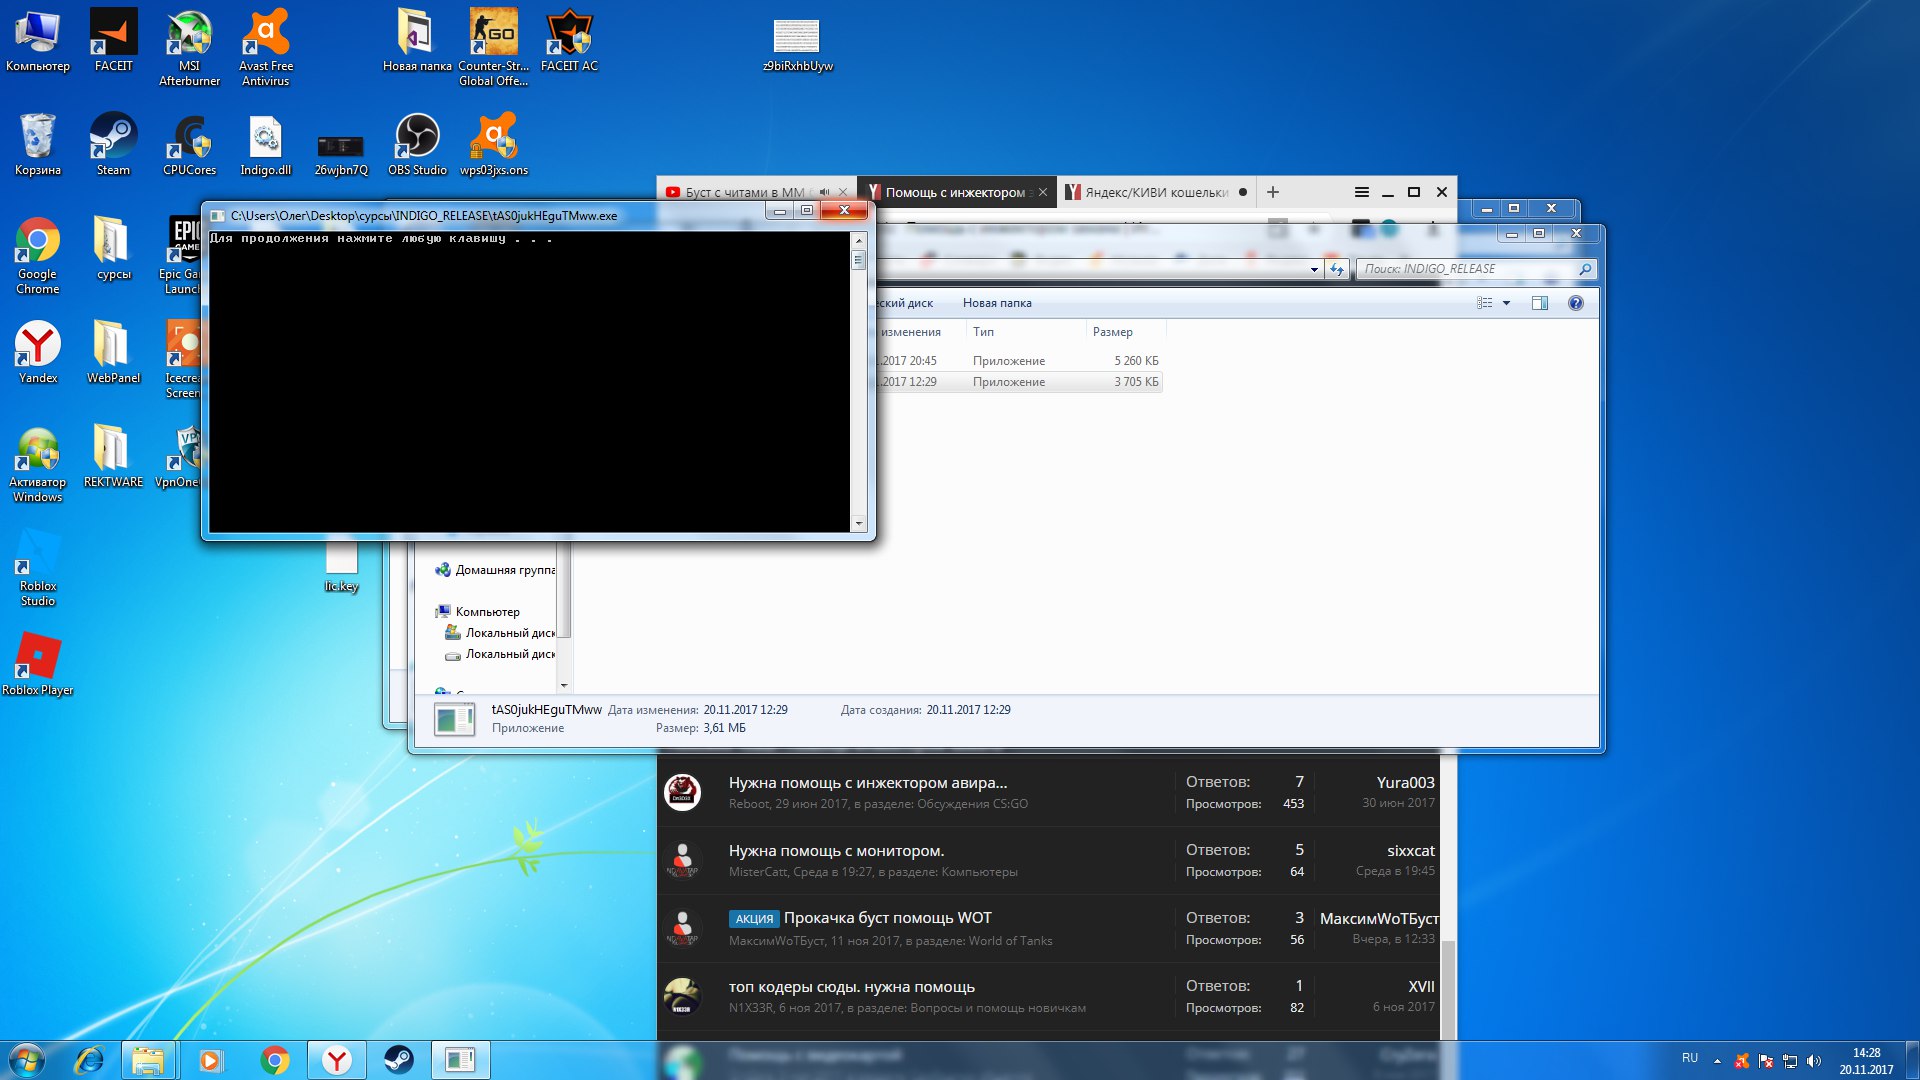Click the Explorer refresh address button
This screenshot has width=1920, height=1080.
click(1336, 269)
